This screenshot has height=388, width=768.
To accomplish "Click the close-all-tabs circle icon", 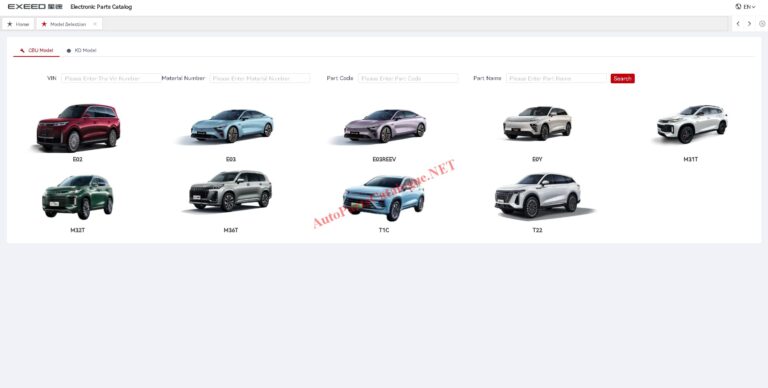I will point(762,24).
